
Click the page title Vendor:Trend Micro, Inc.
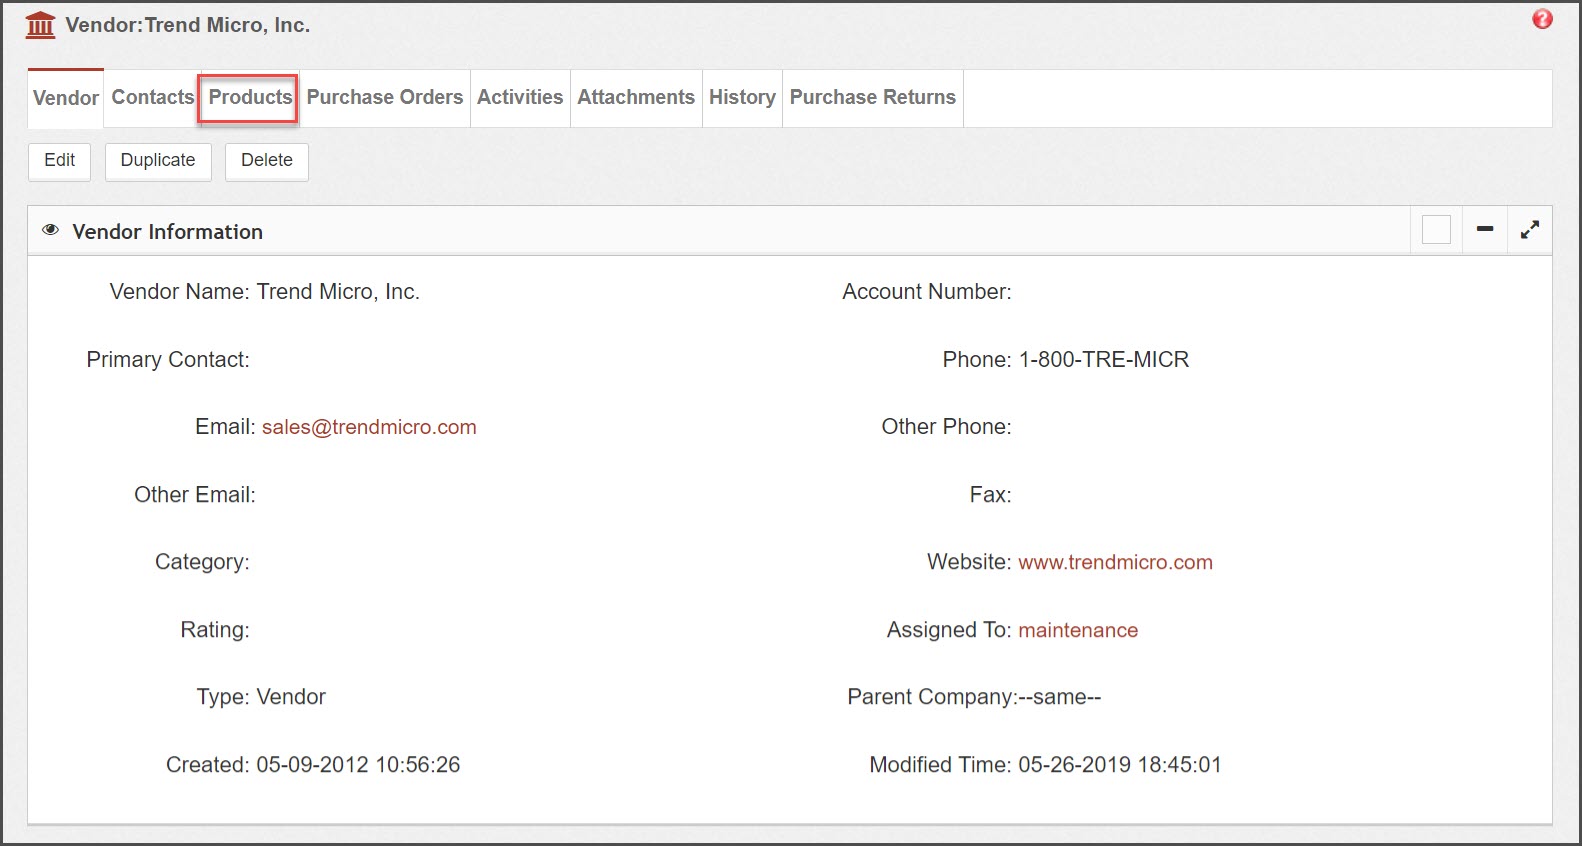click(x=188, y=25)
